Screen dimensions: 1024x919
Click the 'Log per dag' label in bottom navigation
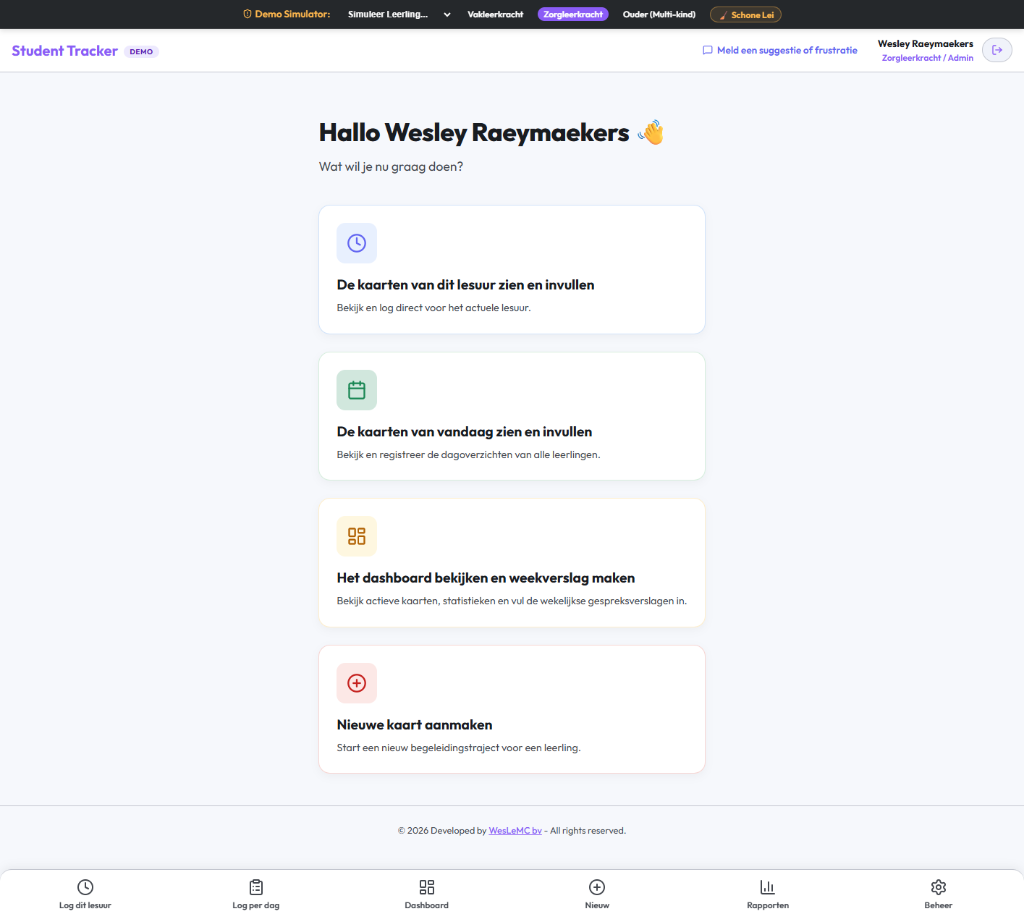[256, 905]
